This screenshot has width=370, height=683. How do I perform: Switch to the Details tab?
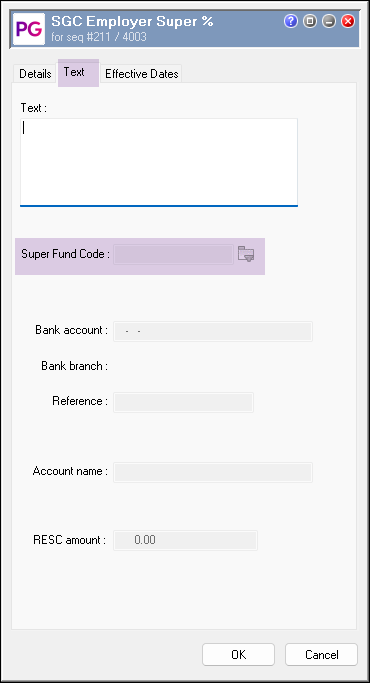pyautogui.click(x=35, y=74)
